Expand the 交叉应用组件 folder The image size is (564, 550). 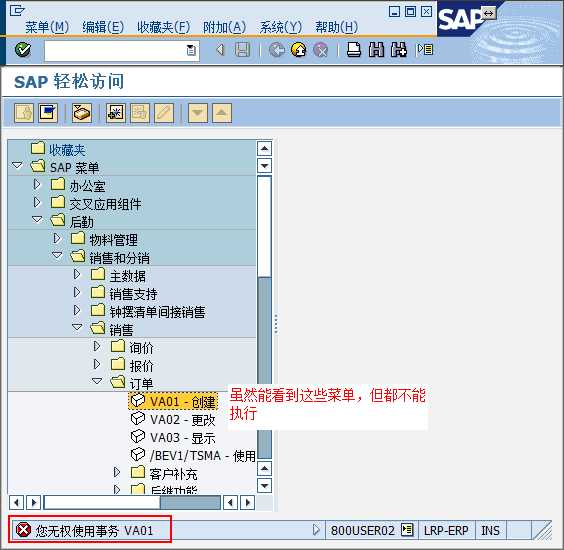37,203
